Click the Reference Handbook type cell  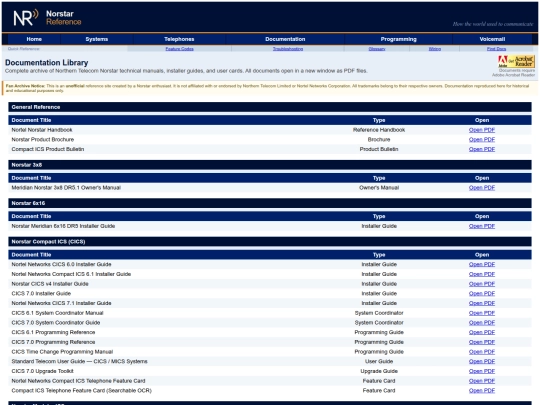[x=379, y=130]
